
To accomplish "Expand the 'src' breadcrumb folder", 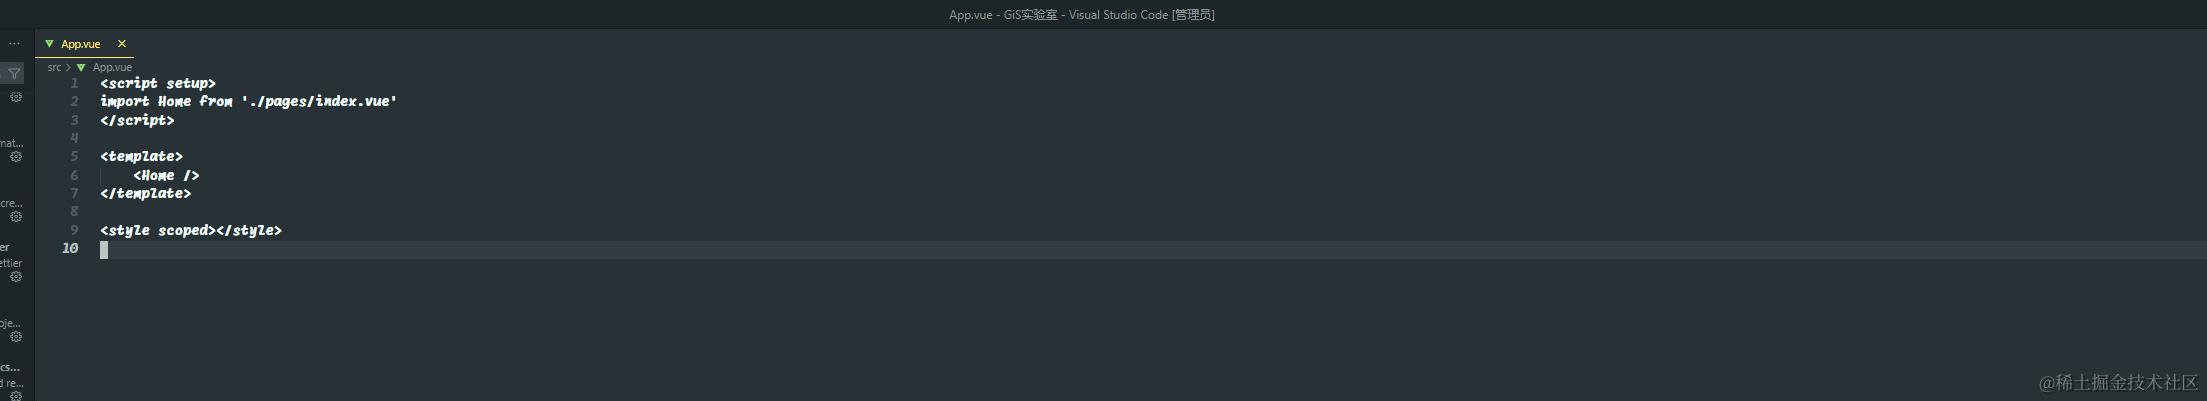I will click(54, 67).
